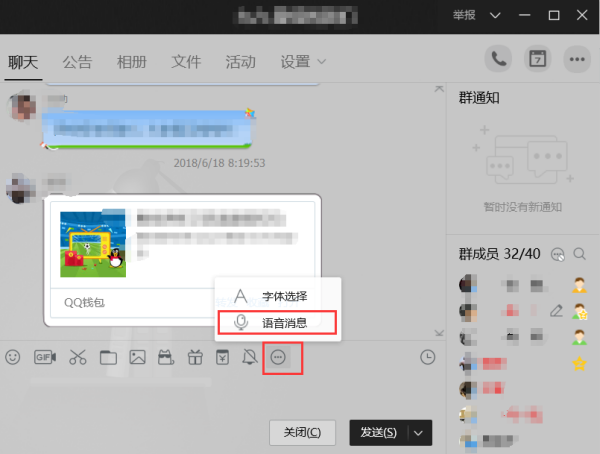Open the more options ellipsis in toolbar
This screenshot has height=454, width=600.
point(278,358)
